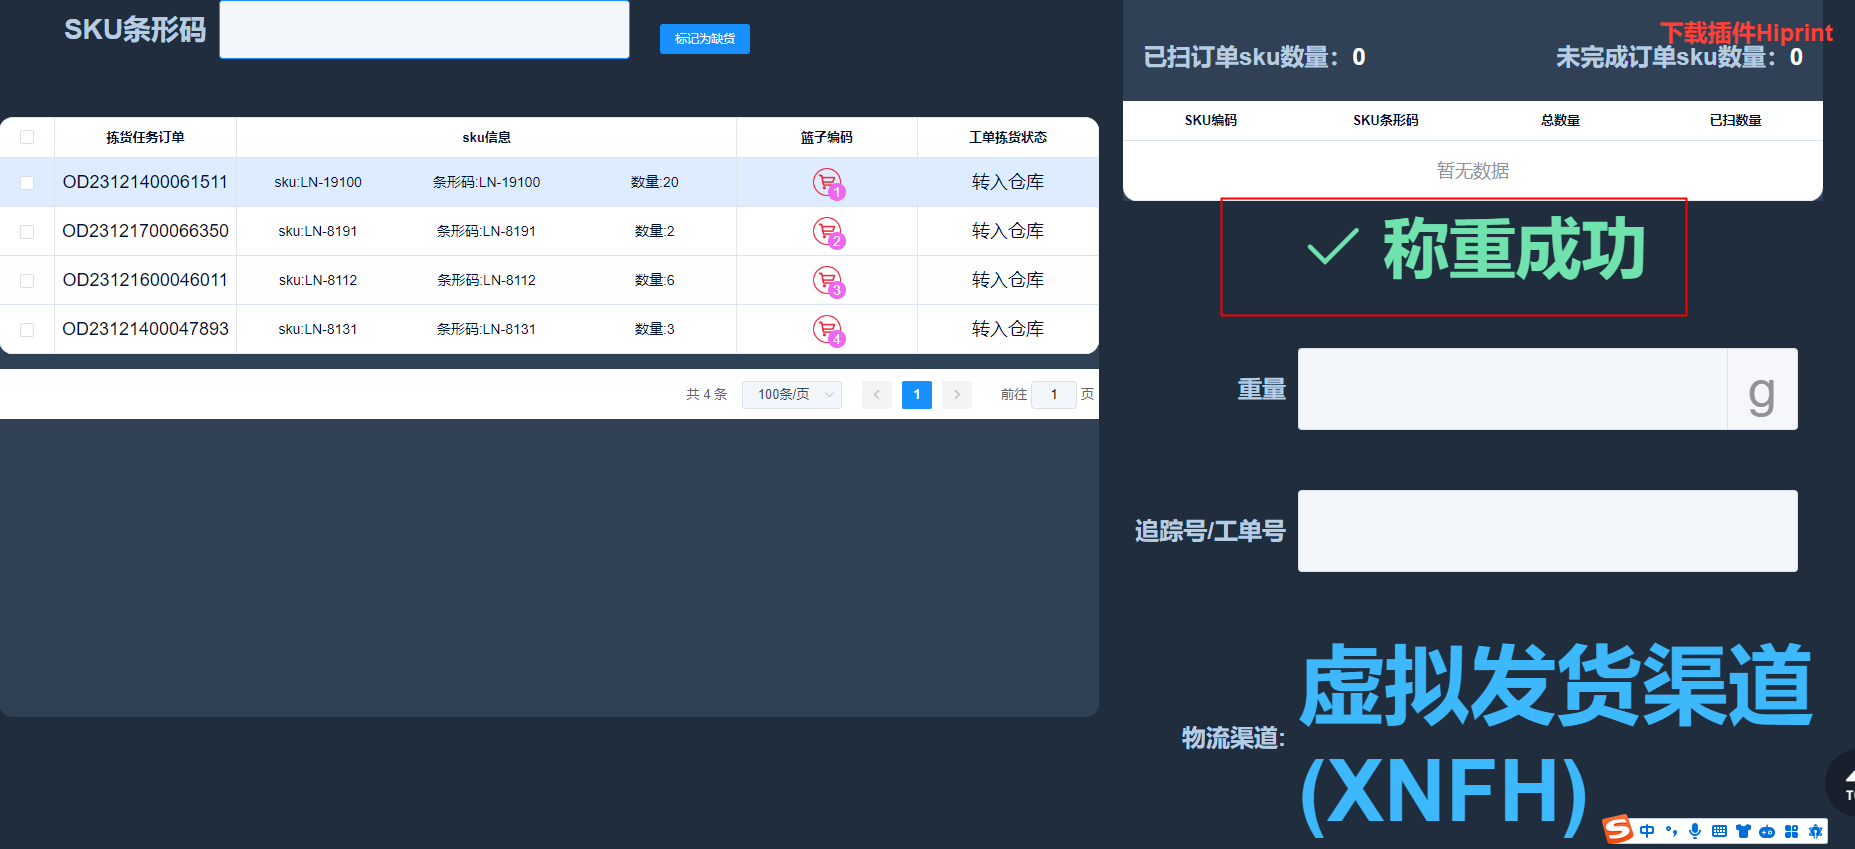The height and width of the screenshot is (849, 1855).
Task: Click the 下载插件Hiprint link
Action: coord(1746,33)
